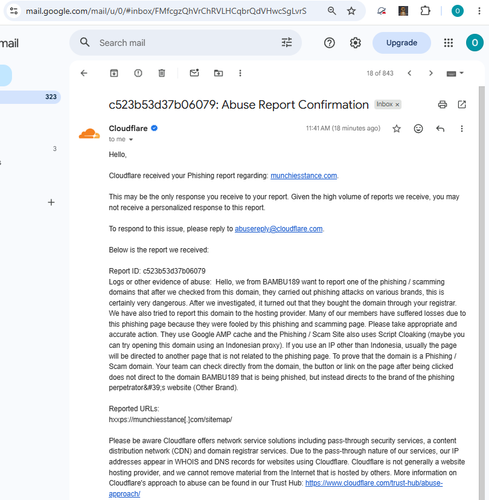Viewport: 489px width, 500px height.
Task: Remove the Inbox label from email
Action: [x=397, y=105]
